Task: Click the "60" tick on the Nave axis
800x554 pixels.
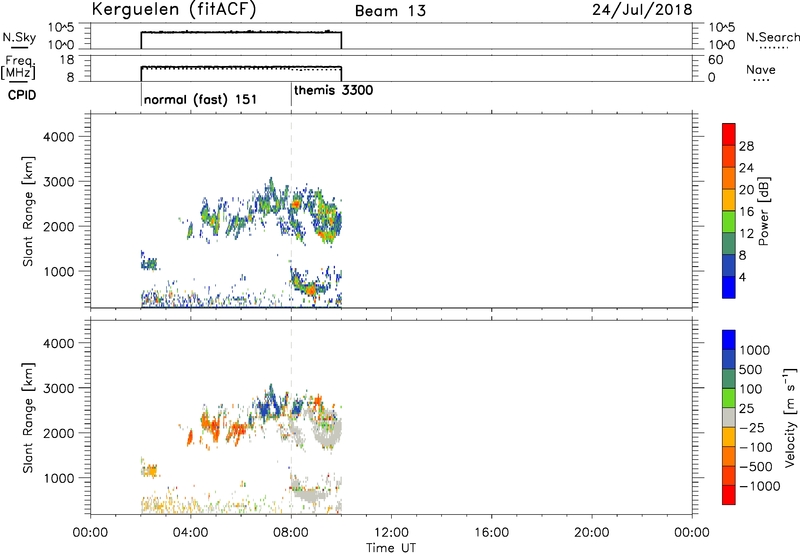Action: click(715, 60)
